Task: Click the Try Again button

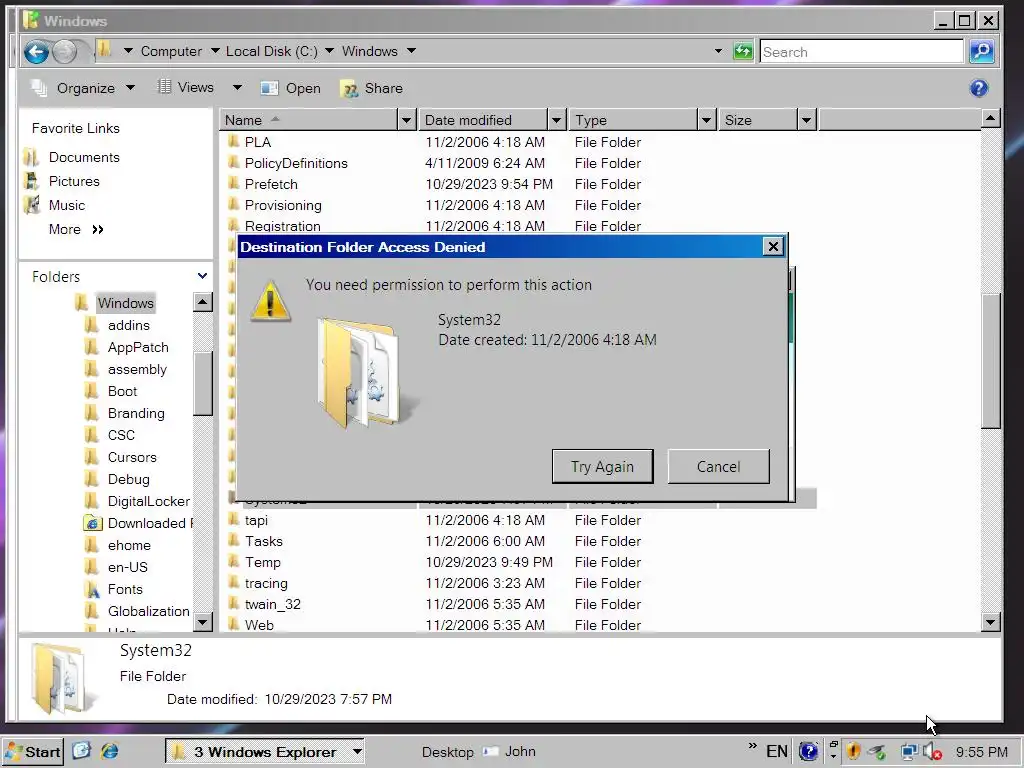Action: (602, 466)
